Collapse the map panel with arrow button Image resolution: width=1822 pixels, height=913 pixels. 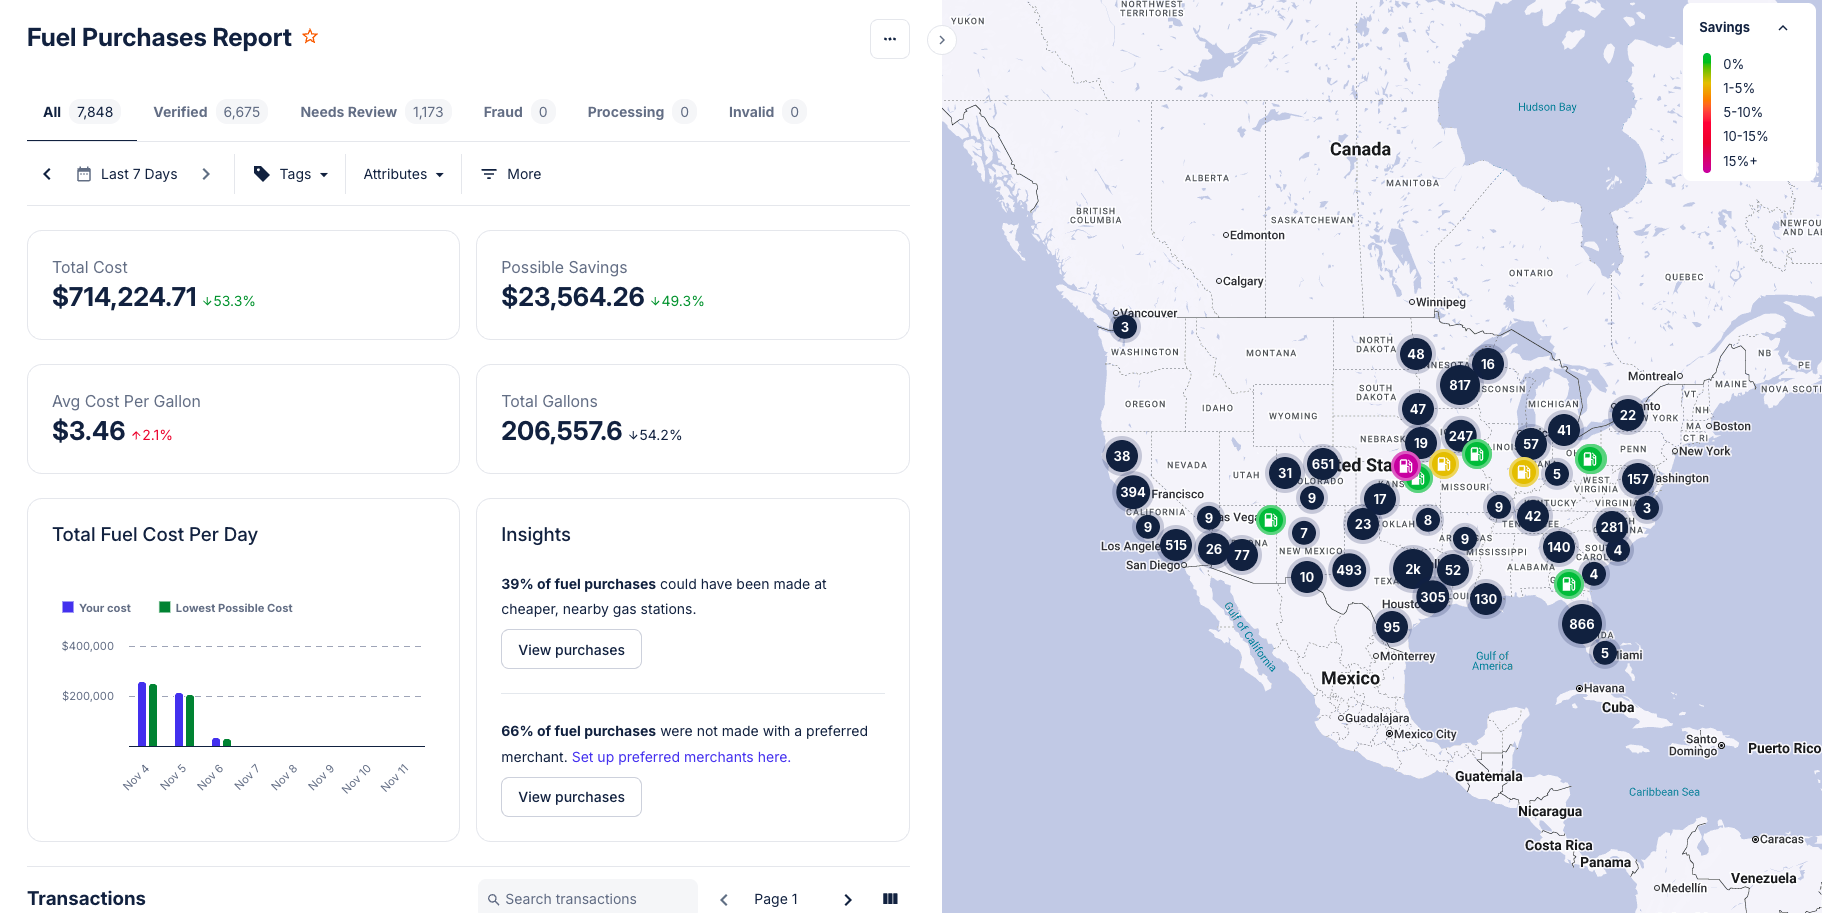point(941,40)
